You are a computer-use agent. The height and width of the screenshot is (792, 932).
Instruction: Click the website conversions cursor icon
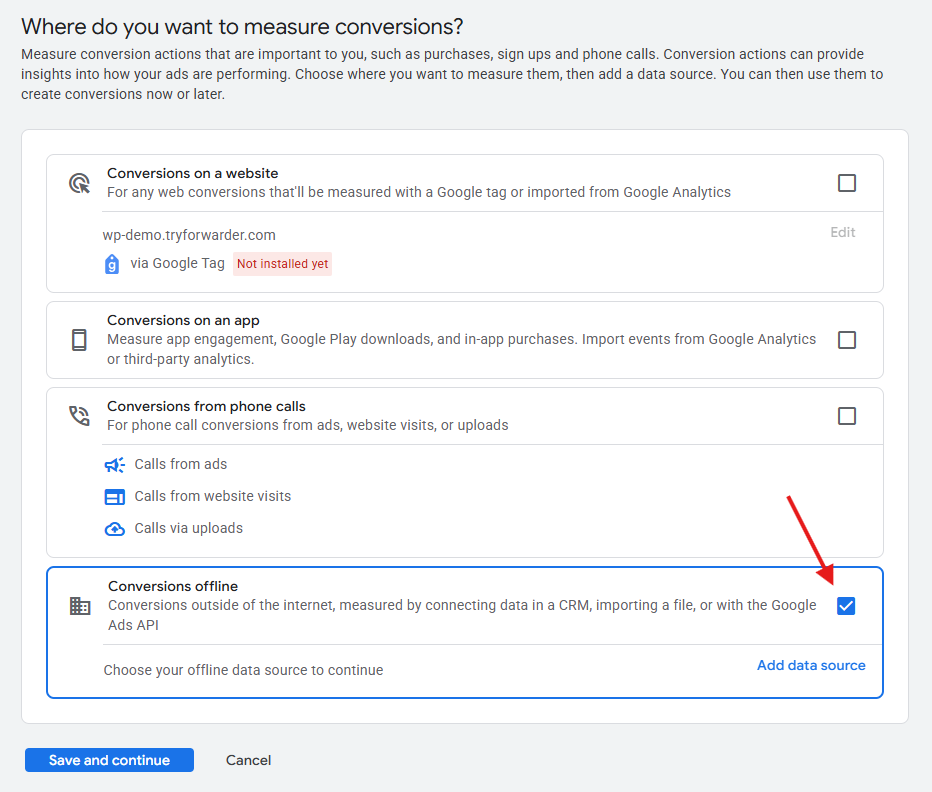click(x=79, y=183)
